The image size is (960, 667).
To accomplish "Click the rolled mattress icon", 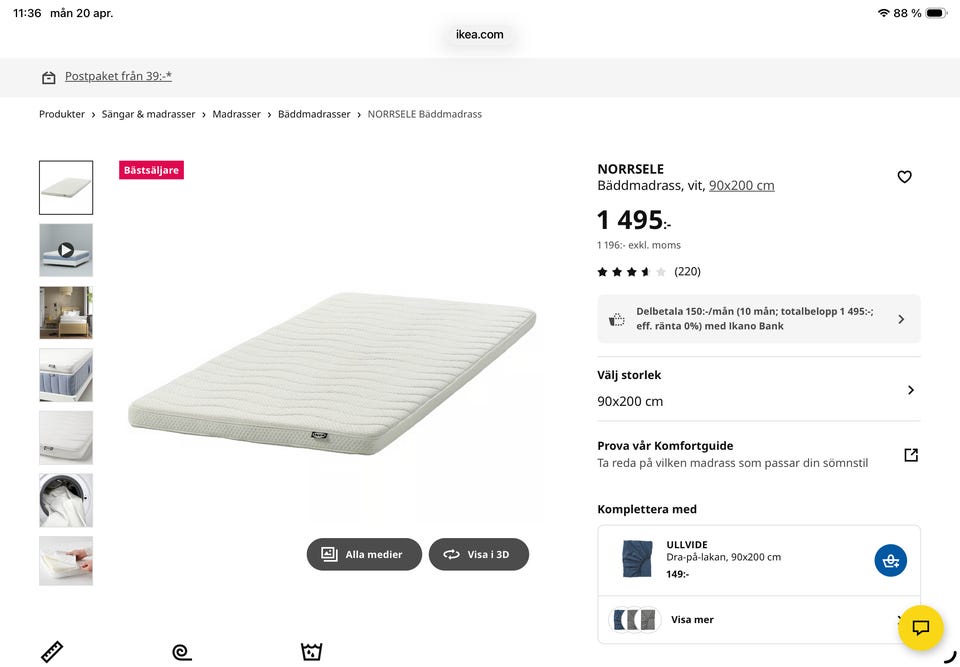I will (181, 652).
